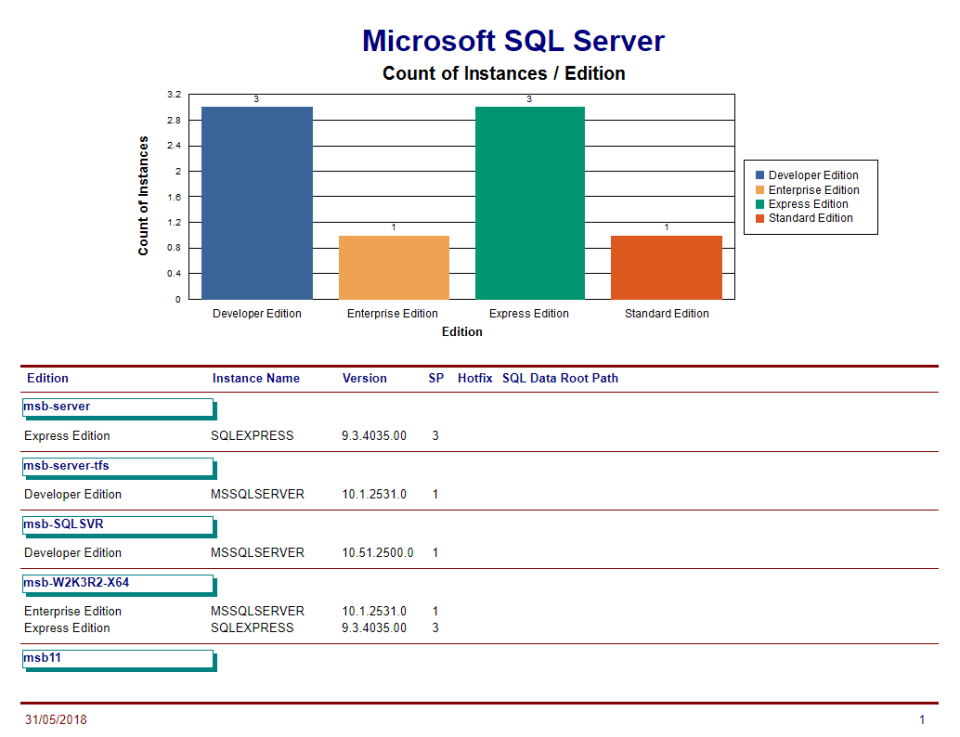Click the Developer Edition bar in the chart
Screen dimensions: 960x737
click(256, 200)
